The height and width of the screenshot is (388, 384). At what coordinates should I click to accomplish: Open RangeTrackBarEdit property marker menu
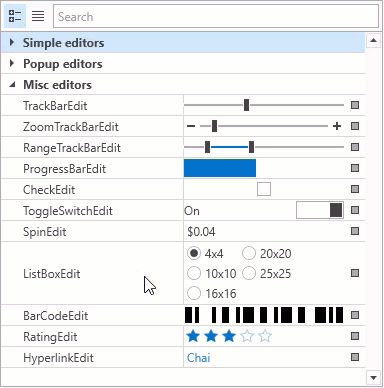(x=355, y=147)
